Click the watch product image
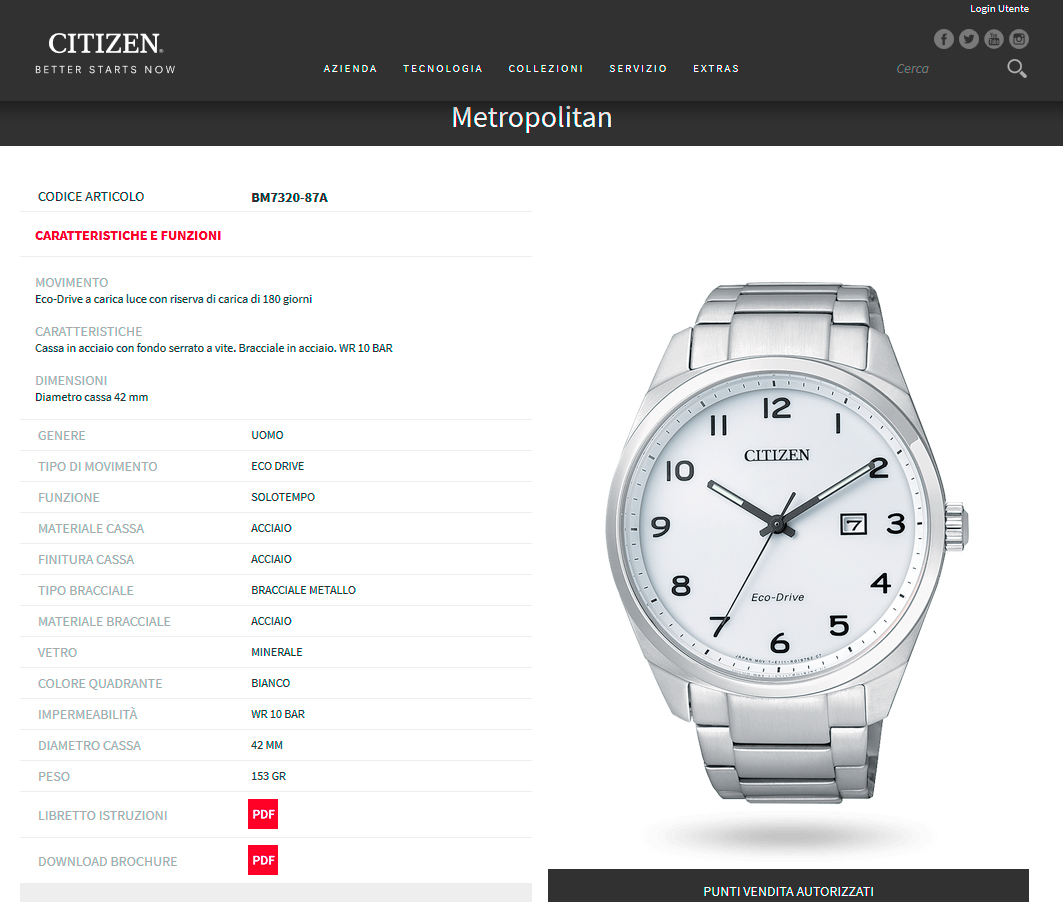 (x=788, y=542)
